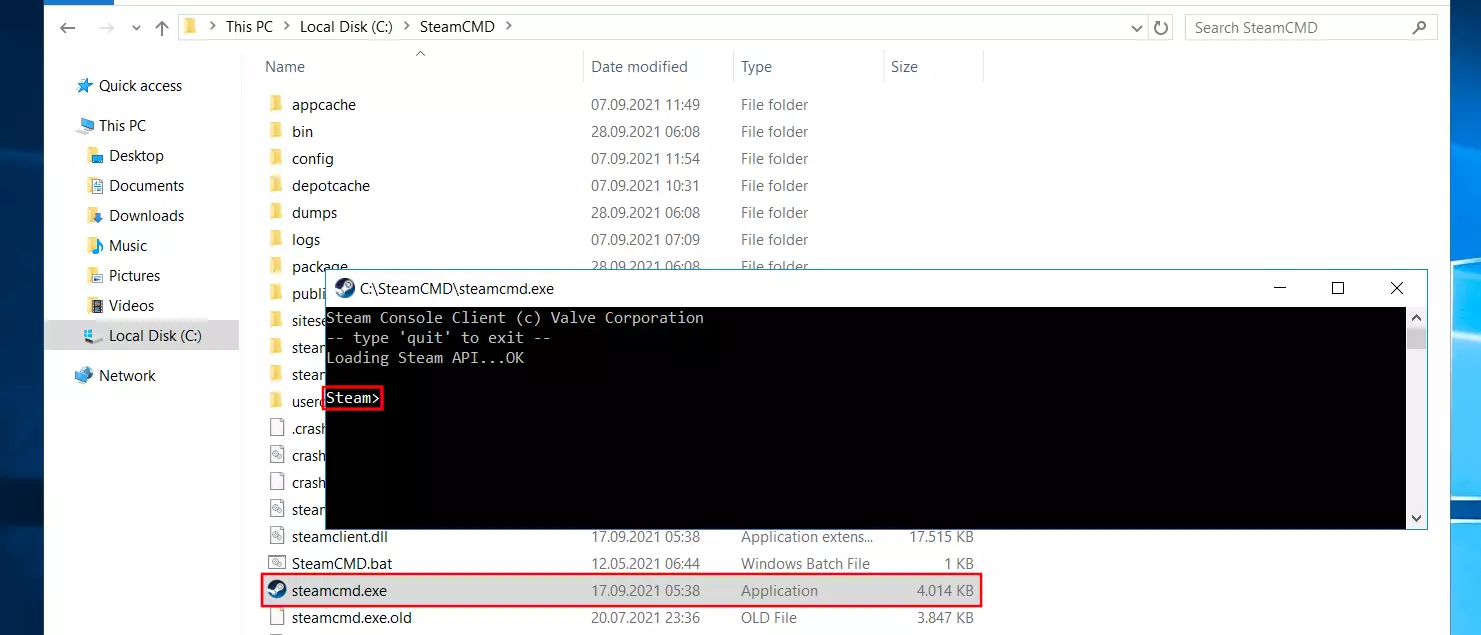Sort by Date modified column
Screen dimensions: 1481x635
(x=639, y=67)
